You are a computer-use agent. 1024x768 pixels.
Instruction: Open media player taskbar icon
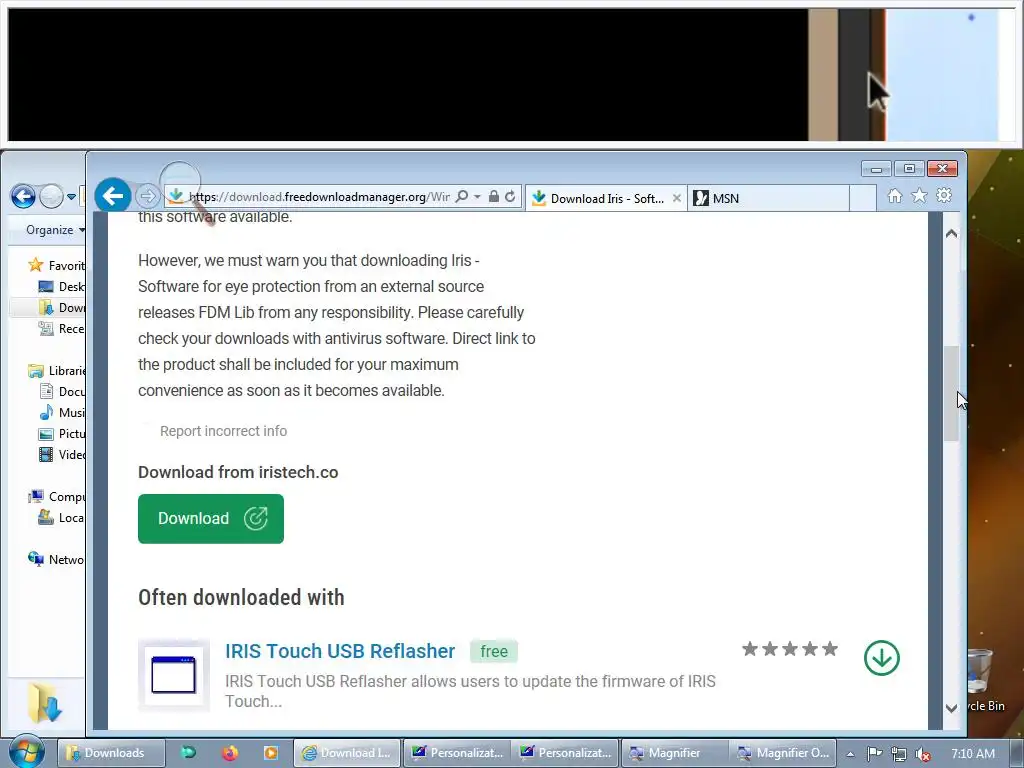[x=270, y=753]
